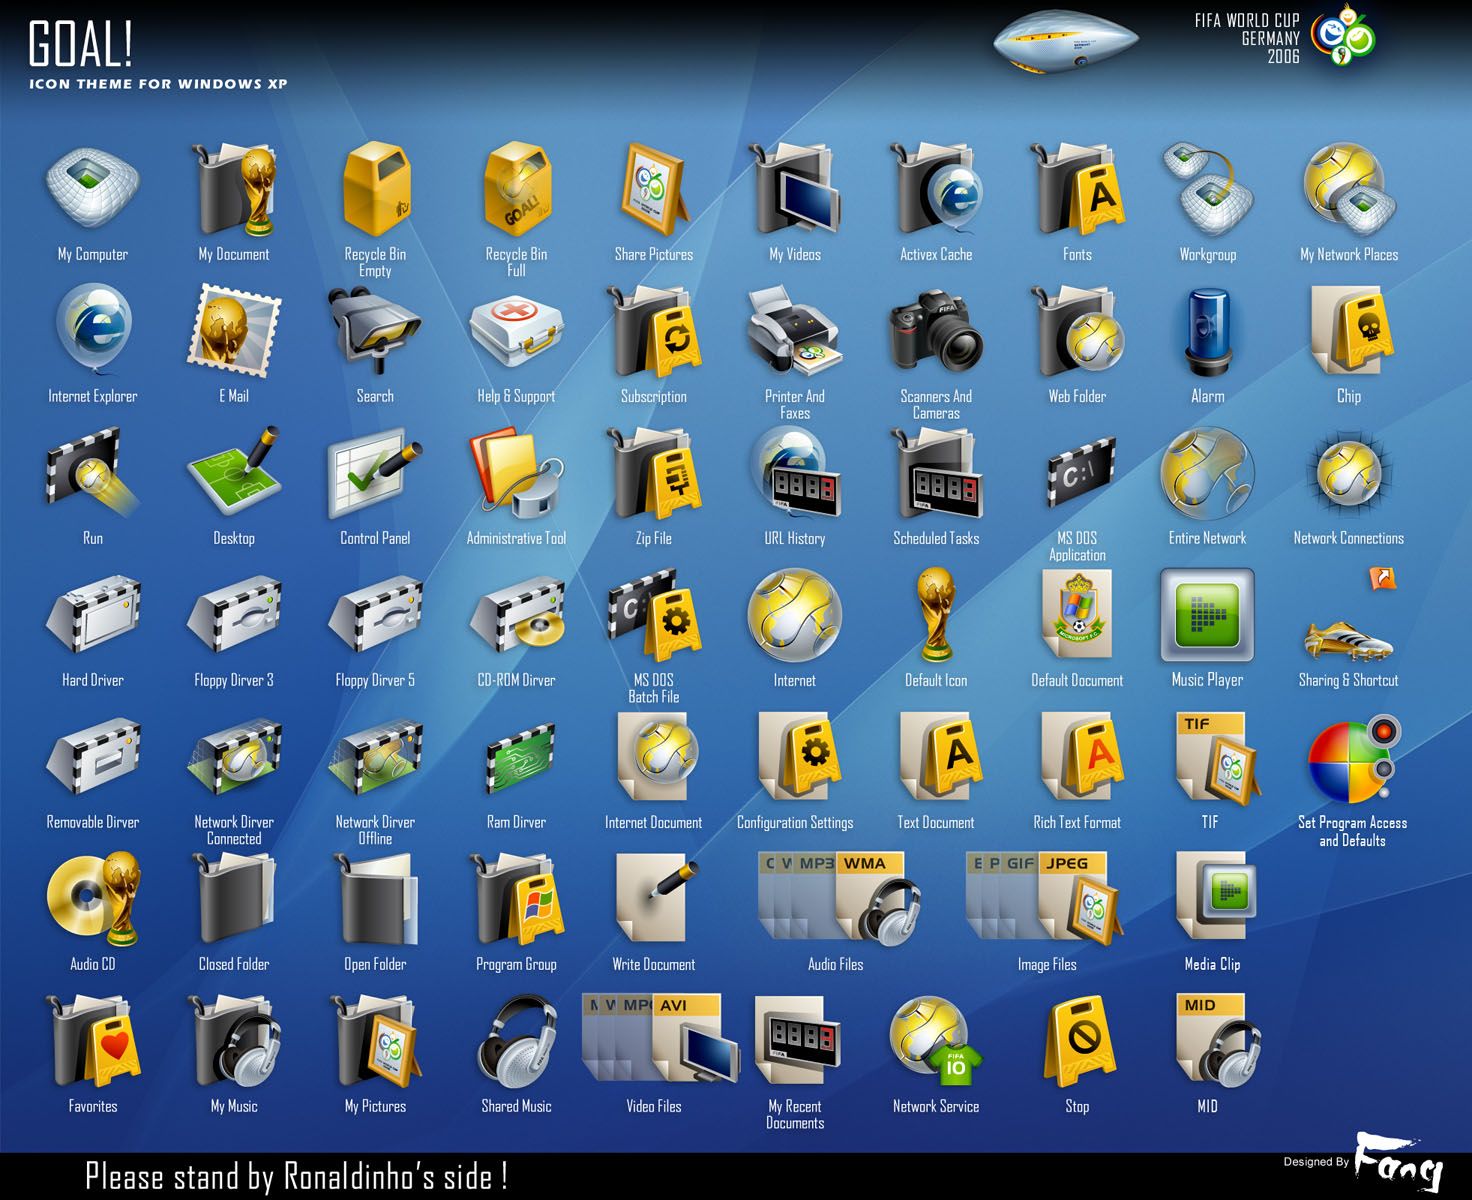
Task: Select the Network Dirver Connected icon
Action: [x=234, y=758]
